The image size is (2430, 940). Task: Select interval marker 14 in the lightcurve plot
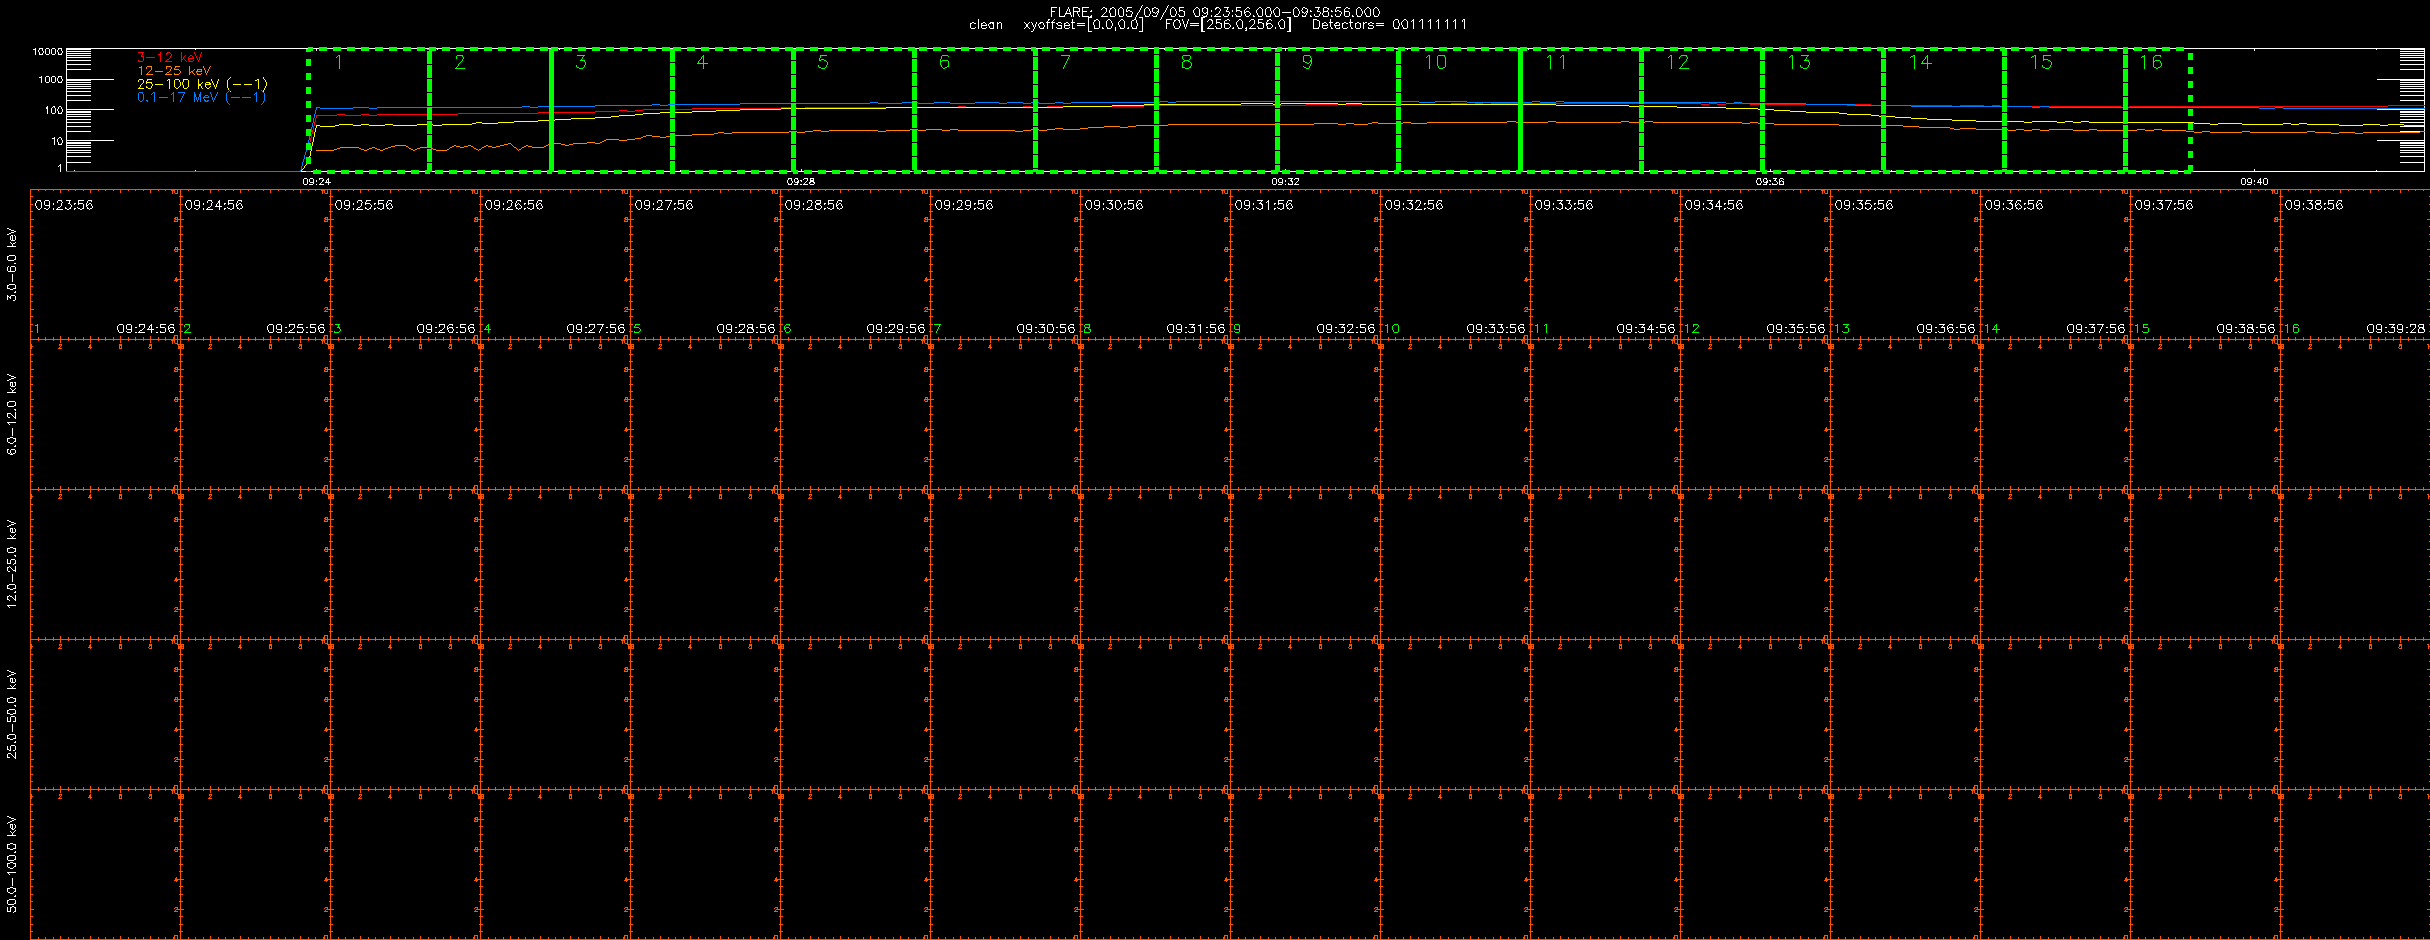tap(1920, 63)
